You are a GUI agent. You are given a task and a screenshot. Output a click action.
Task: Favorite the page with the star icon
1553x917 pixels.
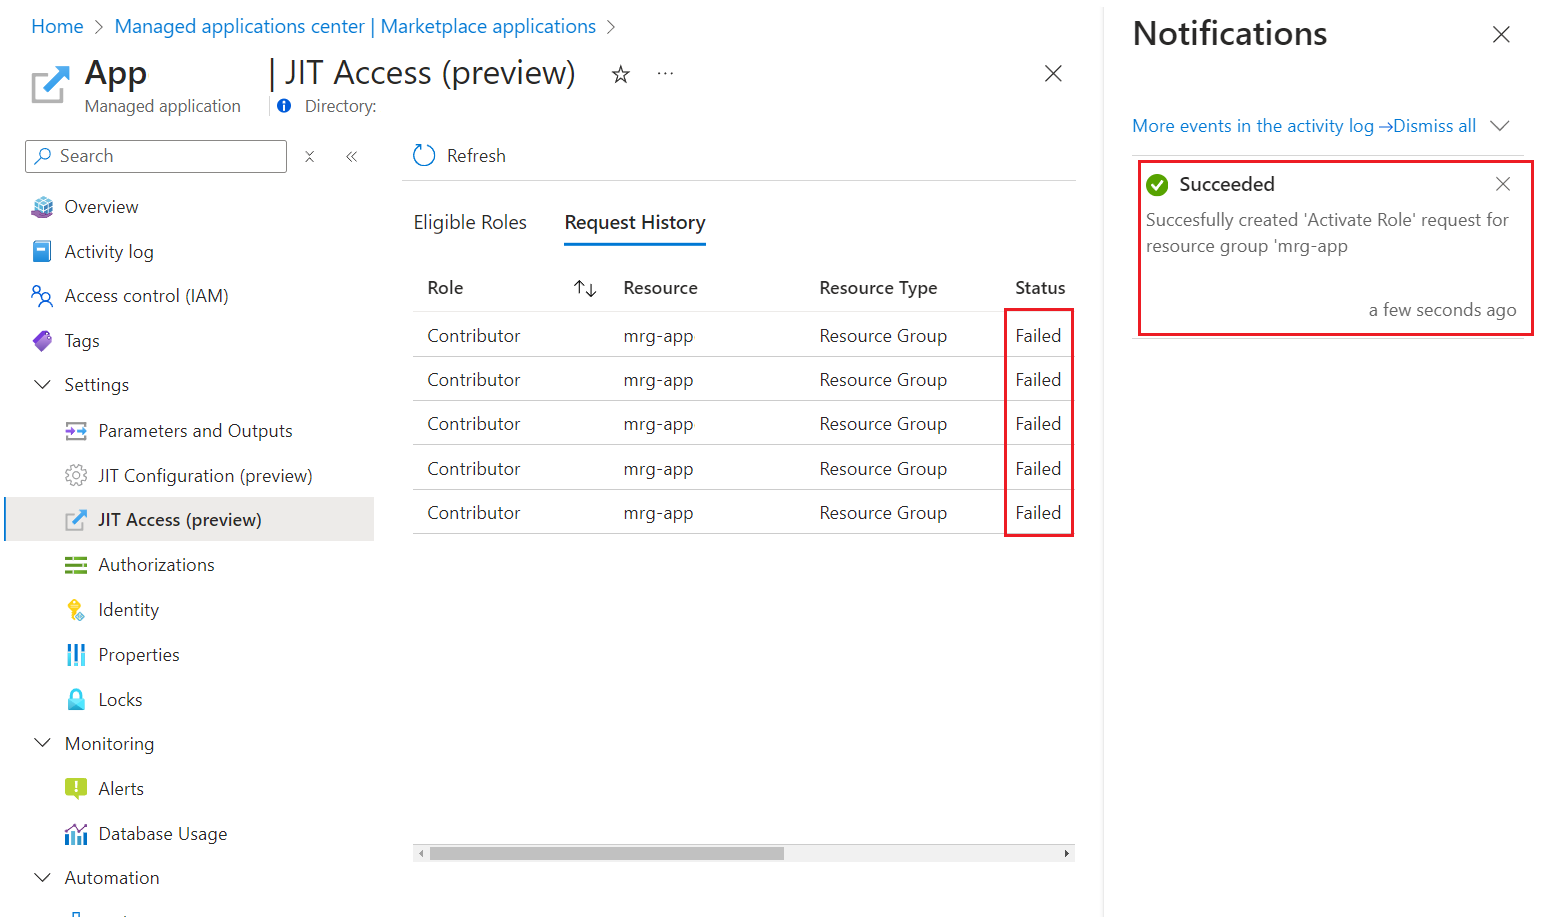click(x=621, y=74)
